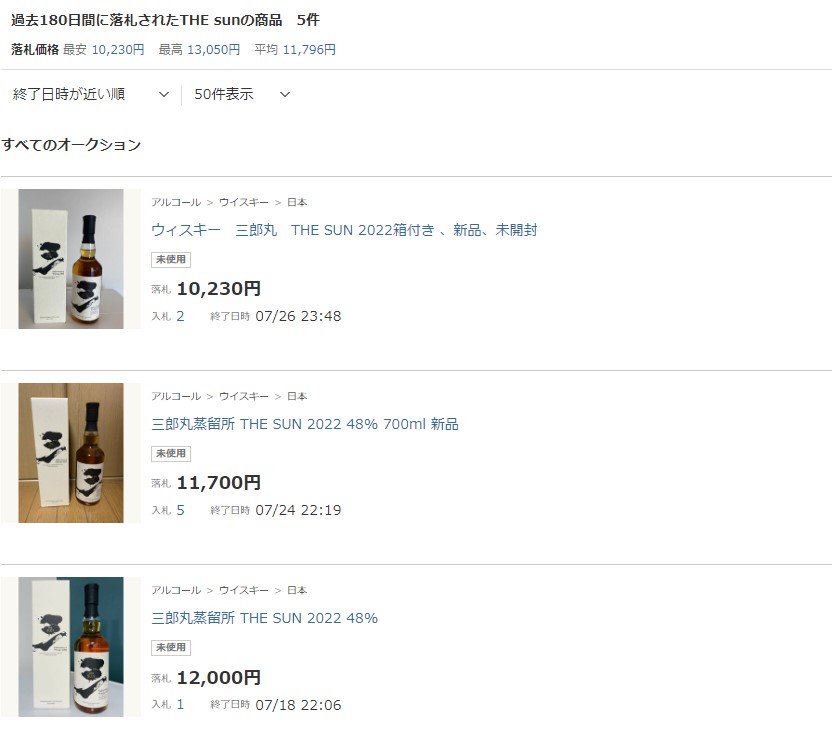Click the highest price 13,050円 in the summary

pyautogui.click(x=213, y=49)
